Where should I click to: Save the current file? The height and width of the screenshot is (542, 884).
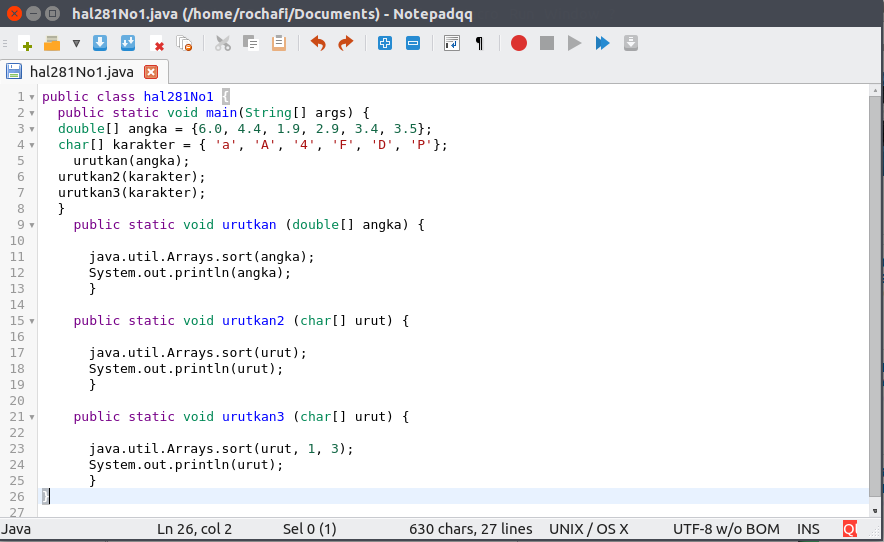[100, 43]
